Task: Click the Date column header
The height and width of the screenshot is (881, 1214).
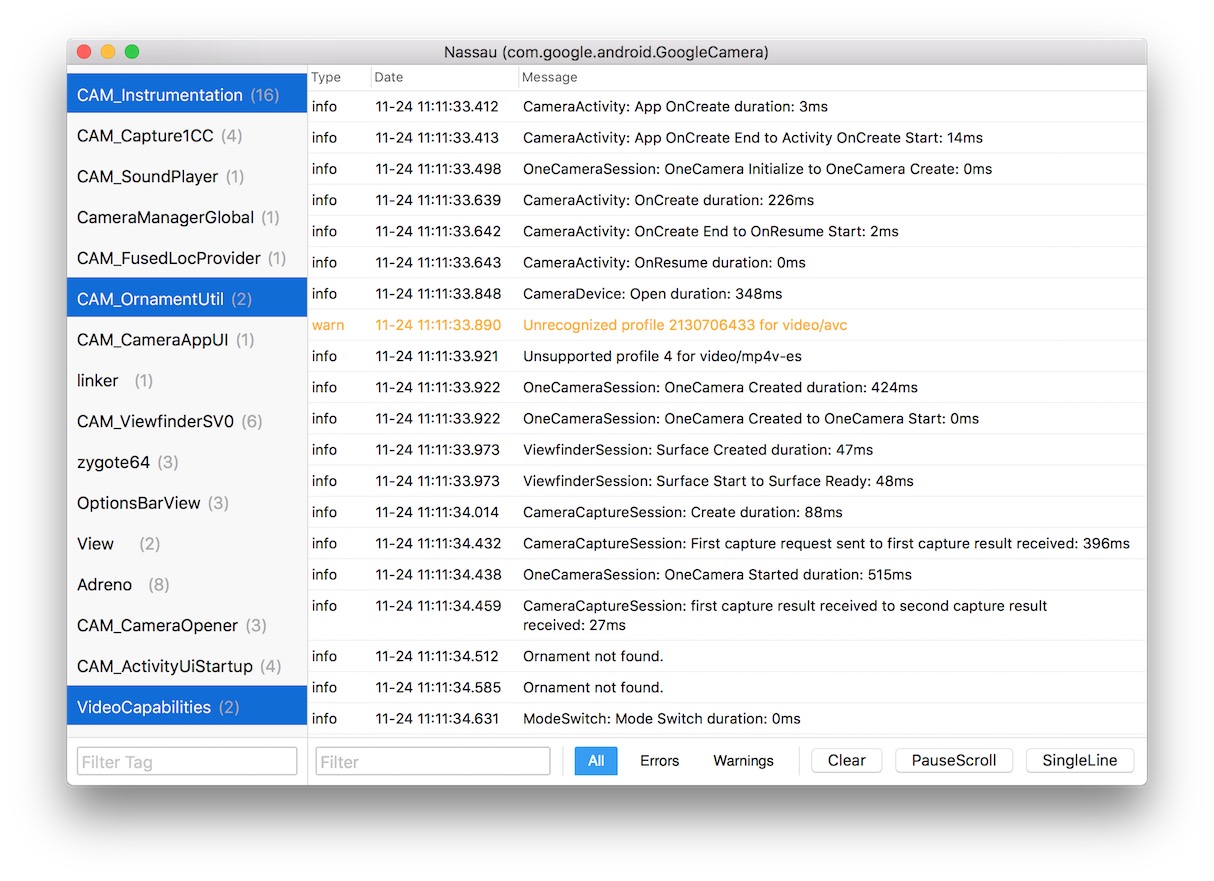Action: tap(445, 77)
